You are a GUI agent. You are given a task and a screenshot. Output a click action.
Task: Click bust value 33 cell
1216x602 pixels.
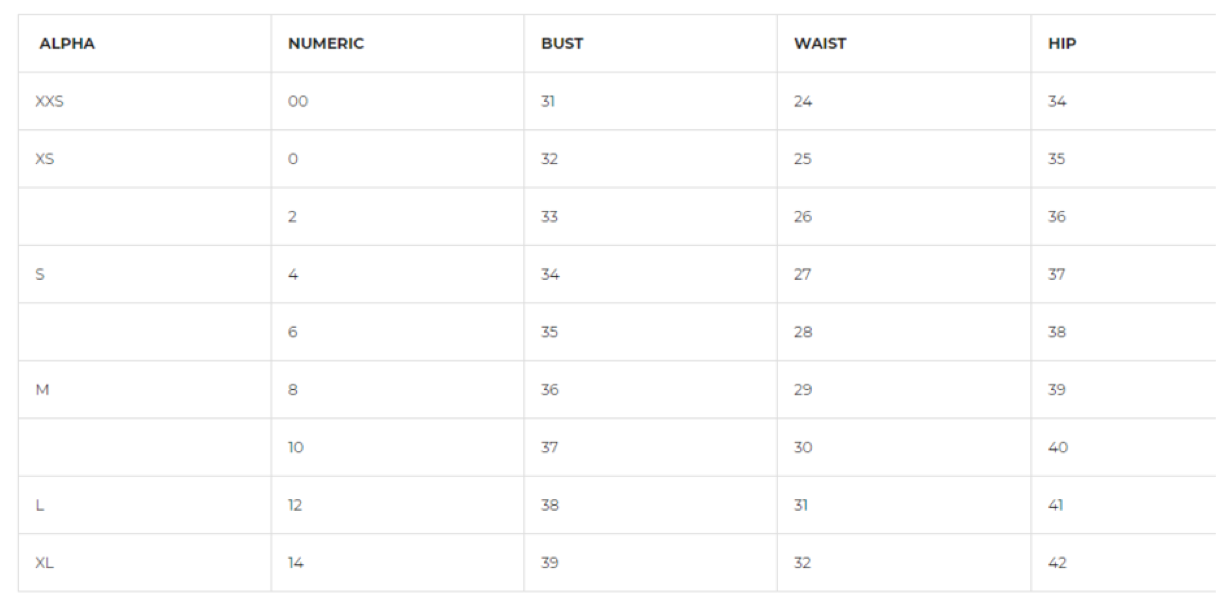click(549, 217)
